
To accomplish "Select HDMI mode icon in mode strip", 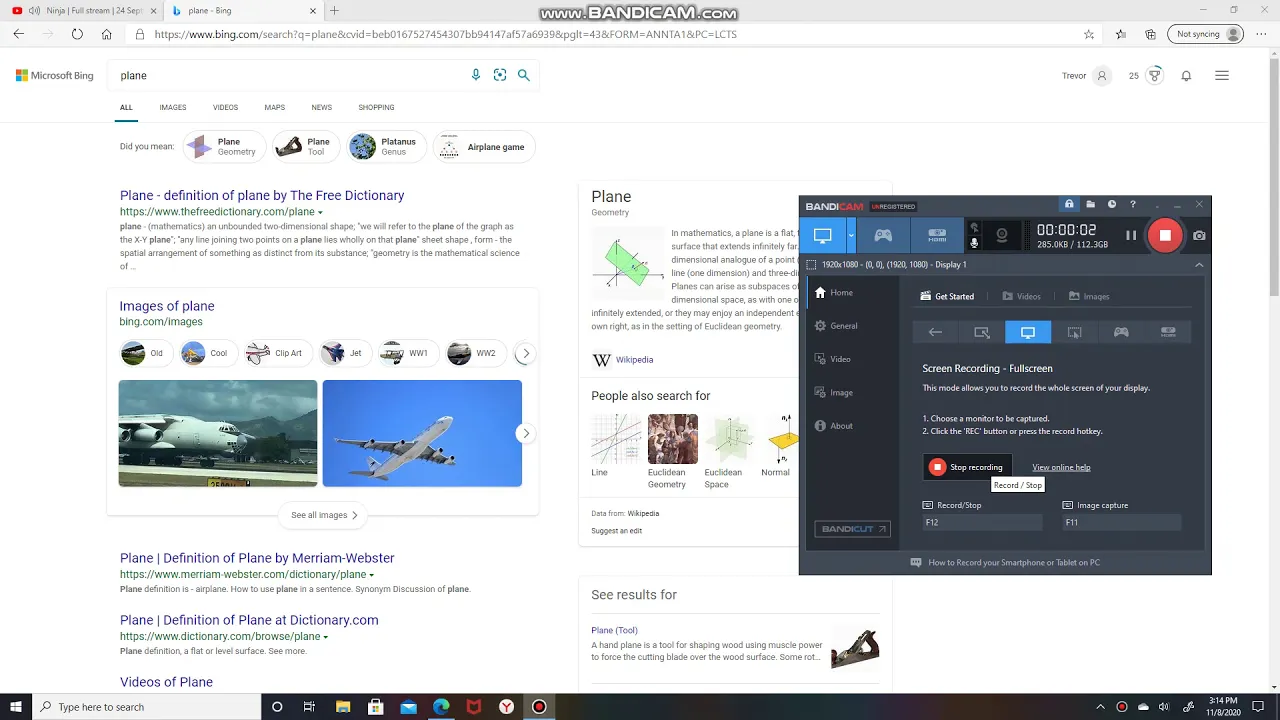I will click(1168, 332).
